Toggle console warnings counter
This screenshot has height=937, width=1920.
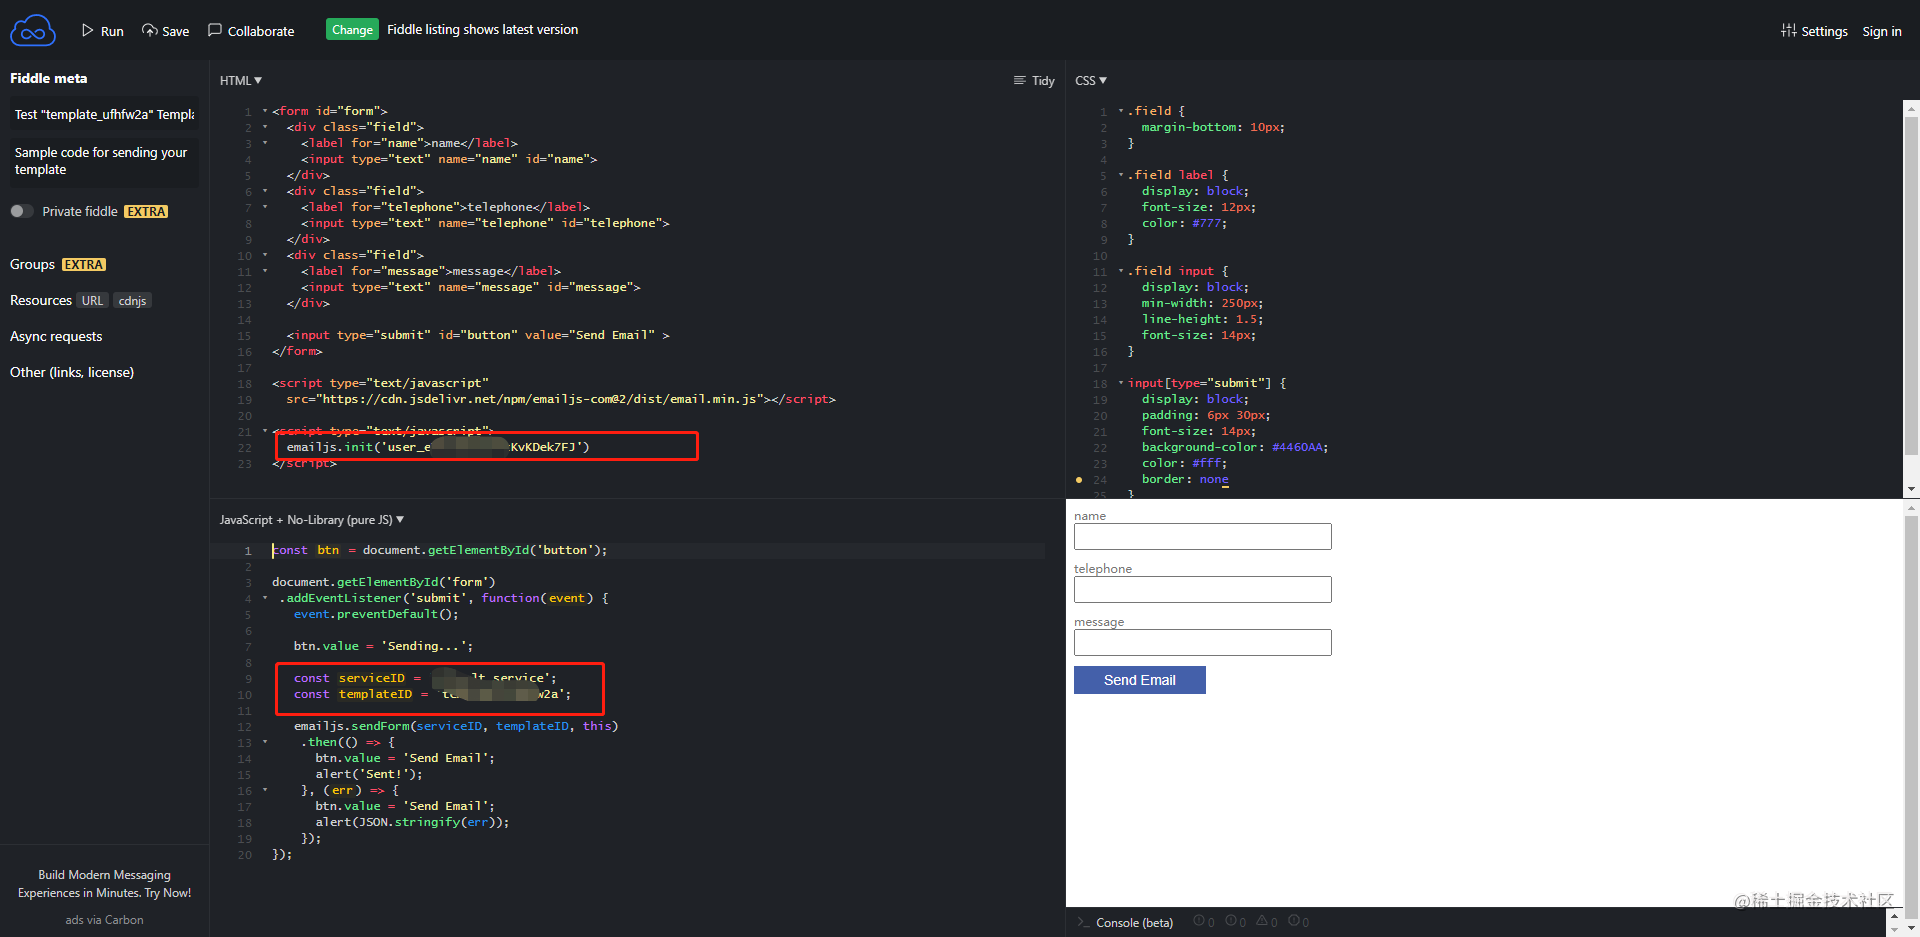tap(1266, 921)
